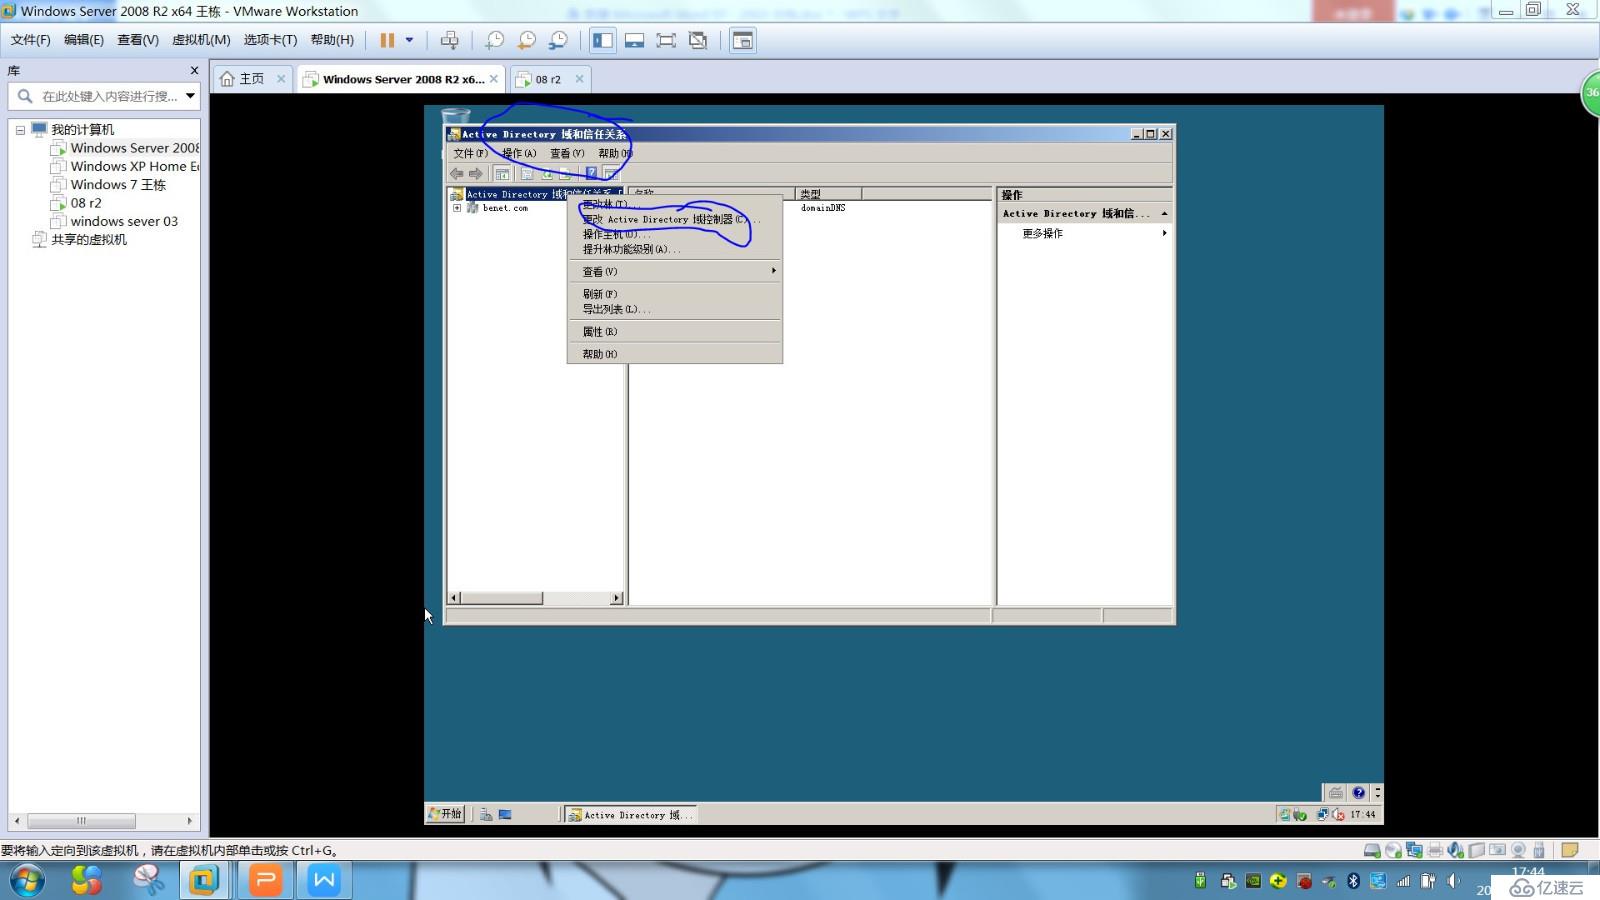
Task: Open the power options dropdown beside the pause button
Action: point(409,40)
